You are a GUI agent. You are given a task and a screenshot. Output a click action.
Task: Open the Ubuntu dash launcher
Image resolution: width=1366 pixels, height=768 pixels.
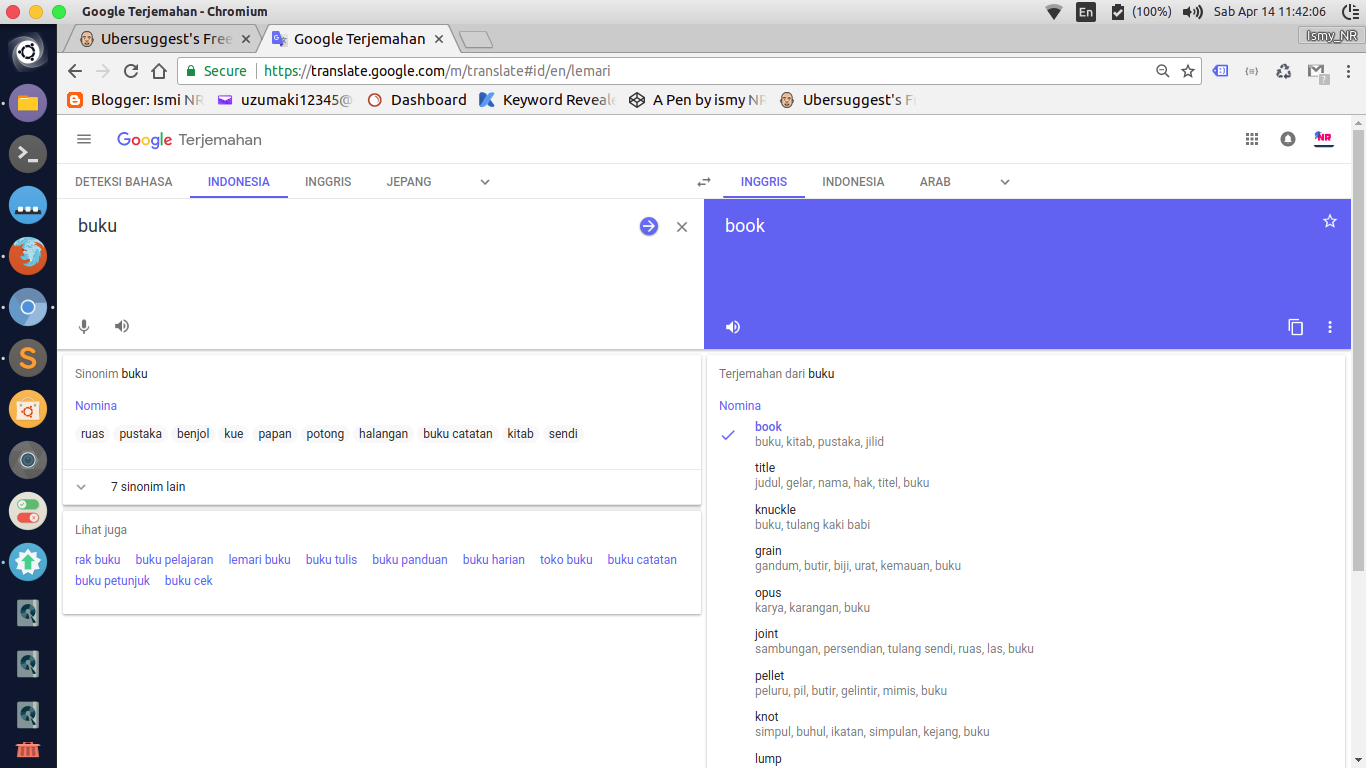click(28, 51)
